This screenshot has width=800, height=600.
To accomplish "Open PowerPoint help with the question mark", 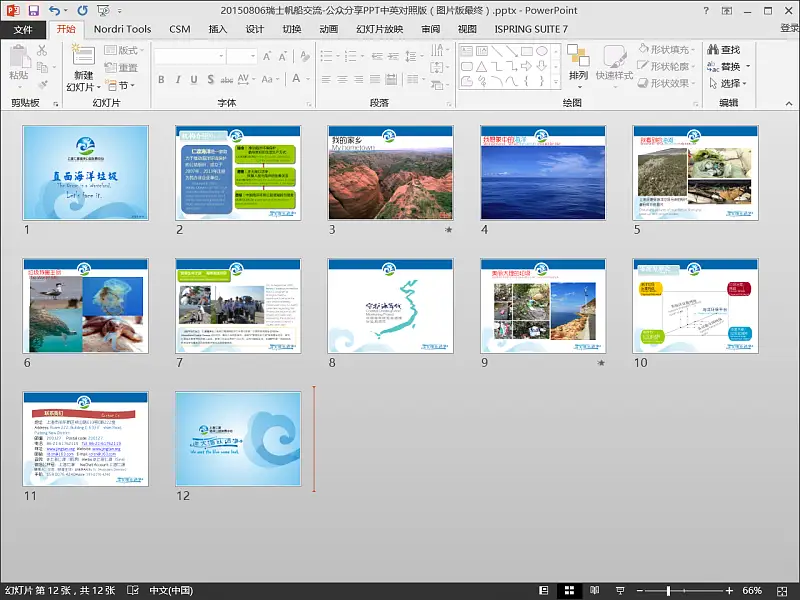I will [706, 10].
